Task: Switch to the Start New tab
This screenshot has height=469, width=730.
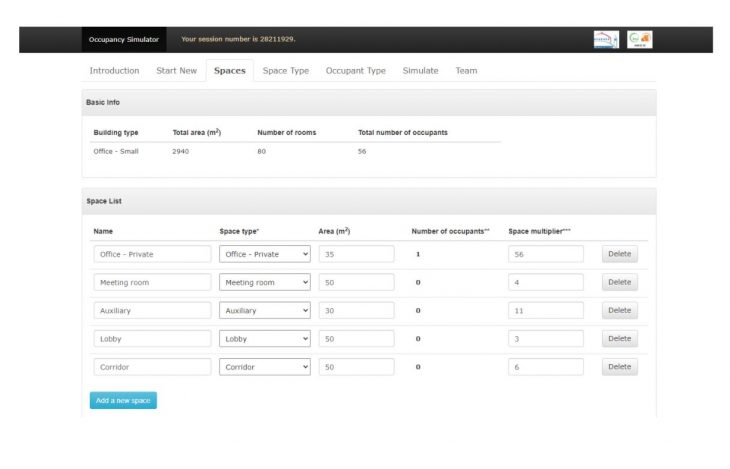Action: point(176,71)
